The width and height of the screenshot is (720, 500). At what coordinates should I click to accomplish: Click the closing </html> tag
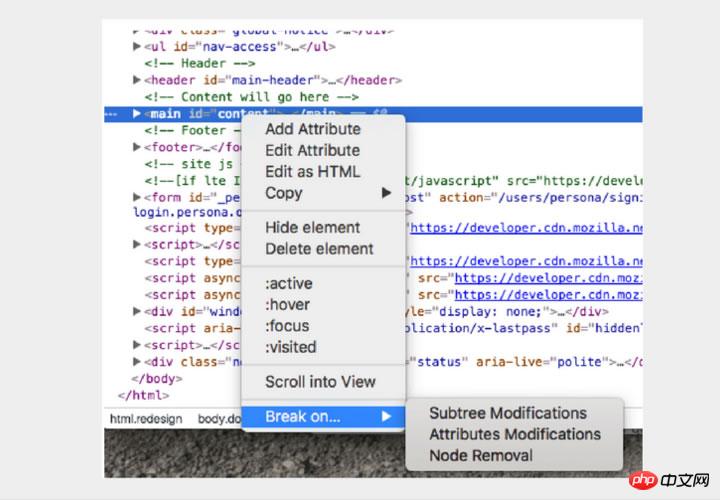click(144, 395)
